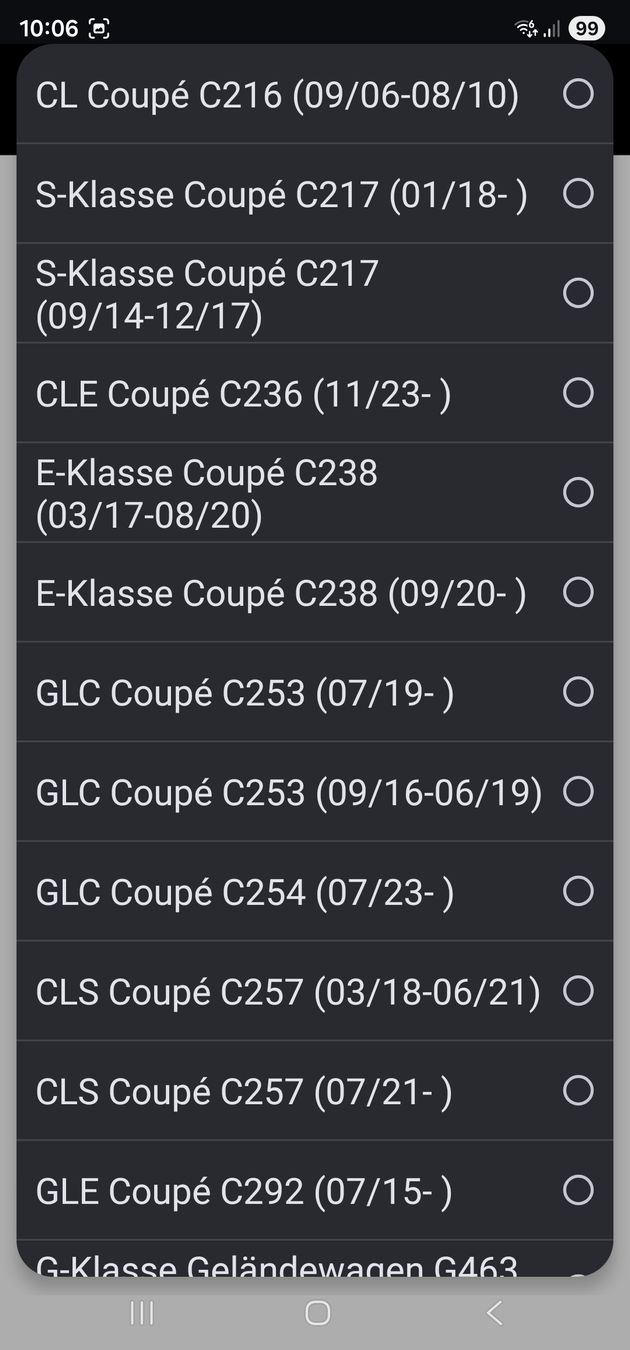The width and height of the screenshot is (630, 1350).
Task: Choose S-Klasse Coupé C217 (01/18- ) radio button
Action: pos(578,193)
